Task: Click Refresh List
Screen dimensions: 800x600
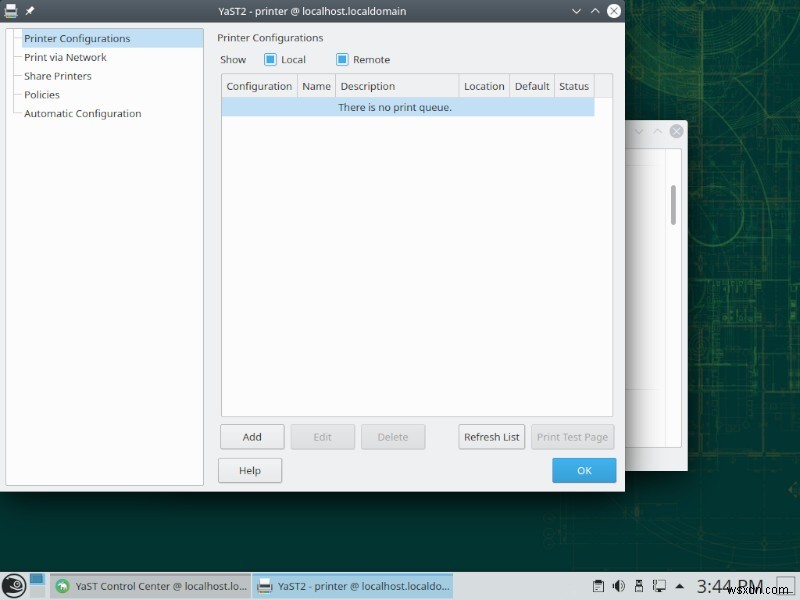Action: click(491, 437)
